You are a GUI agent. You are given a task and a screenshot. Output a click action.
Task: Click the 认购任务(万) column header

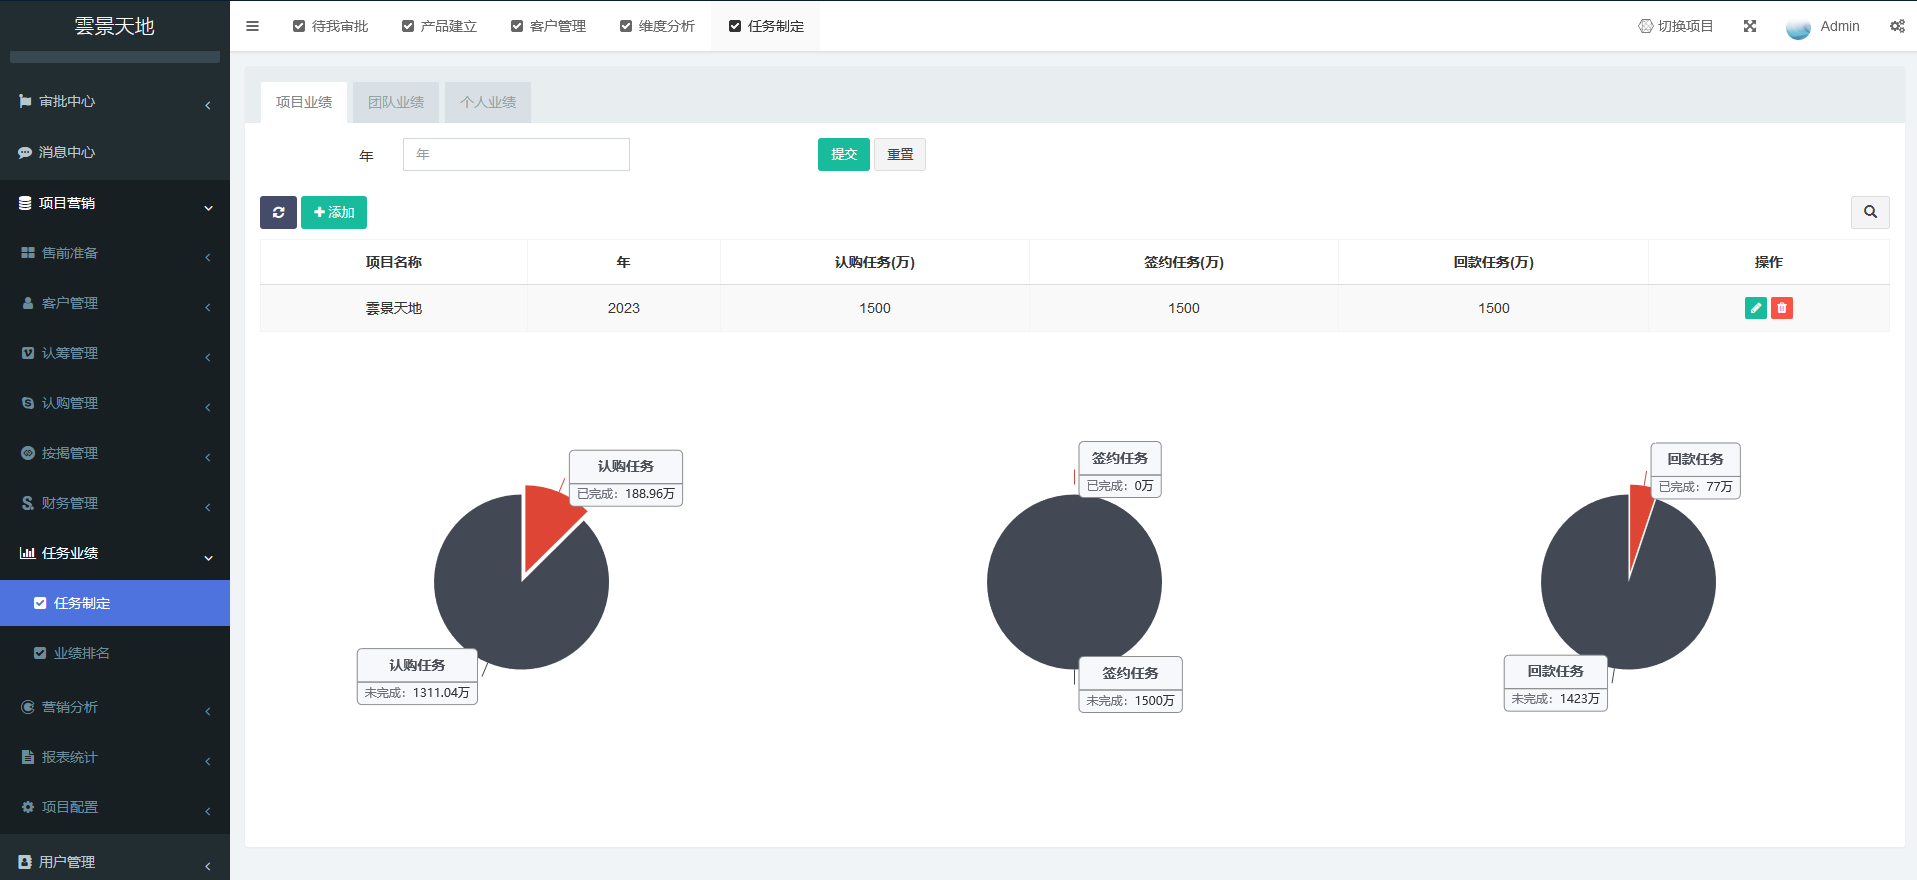click(x=875, y=262)
